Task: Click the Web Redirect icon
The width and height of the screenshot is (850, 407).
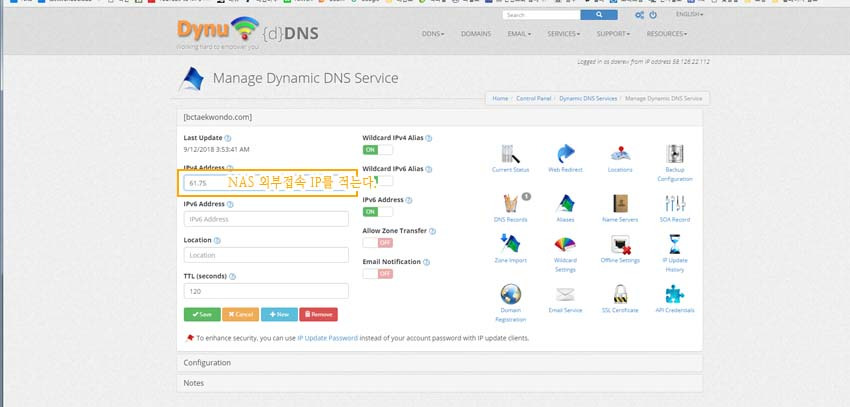Action: (x=566, y=155)
